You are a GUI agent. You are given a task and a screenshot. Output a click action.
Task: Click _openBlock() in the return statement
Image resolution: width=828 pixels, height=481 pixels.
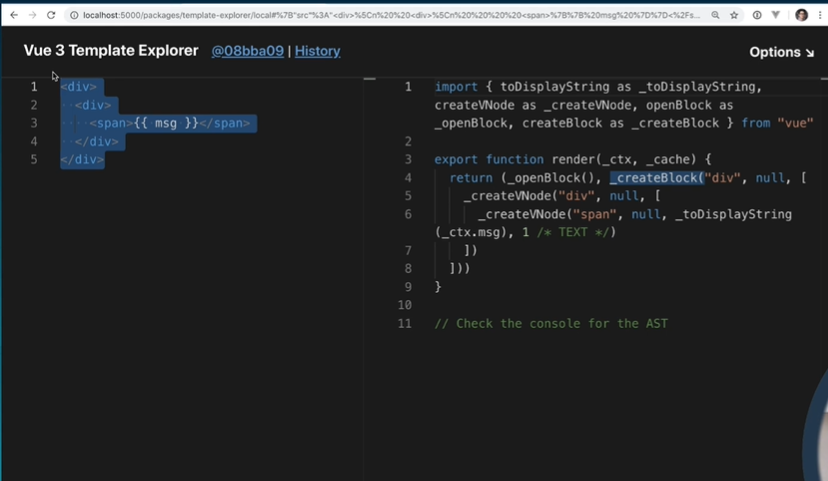tap(551, 178)
